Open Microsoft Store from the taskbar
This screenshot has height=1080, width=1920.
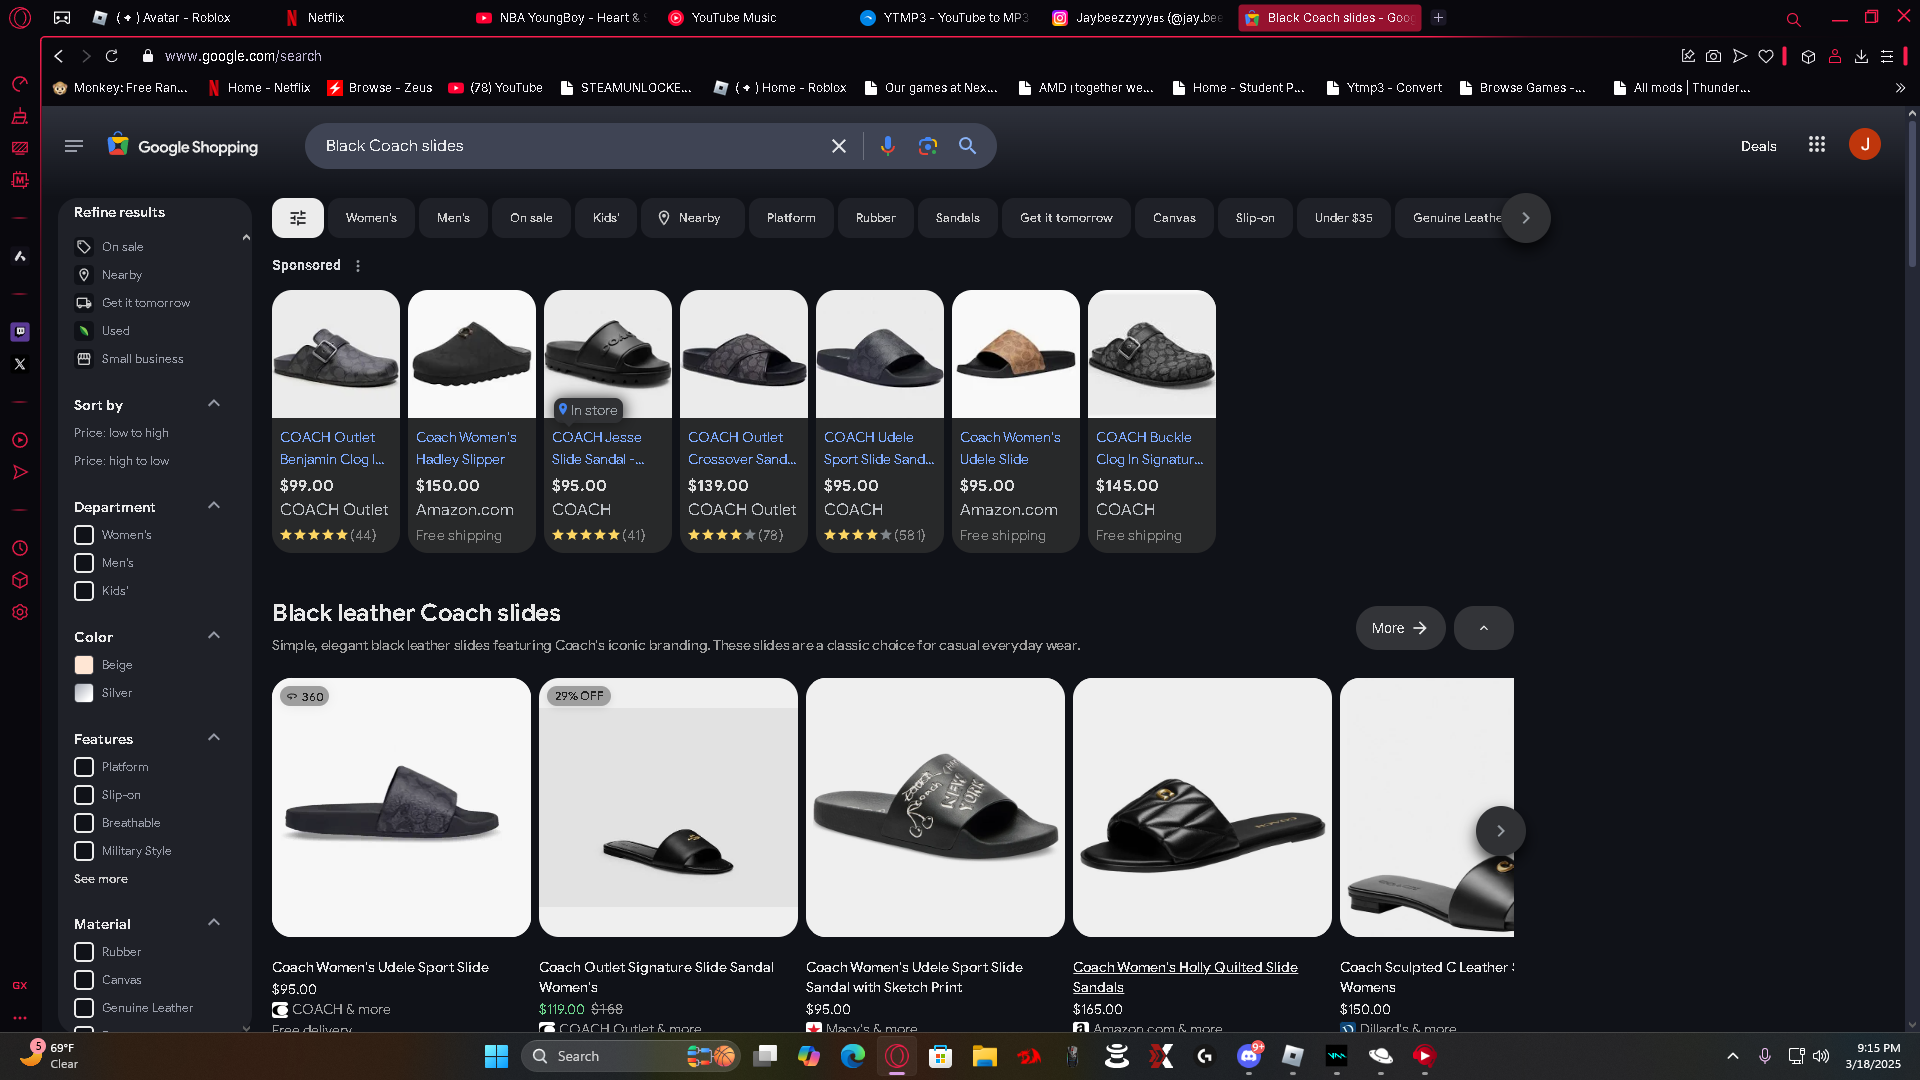point(941,1056)
